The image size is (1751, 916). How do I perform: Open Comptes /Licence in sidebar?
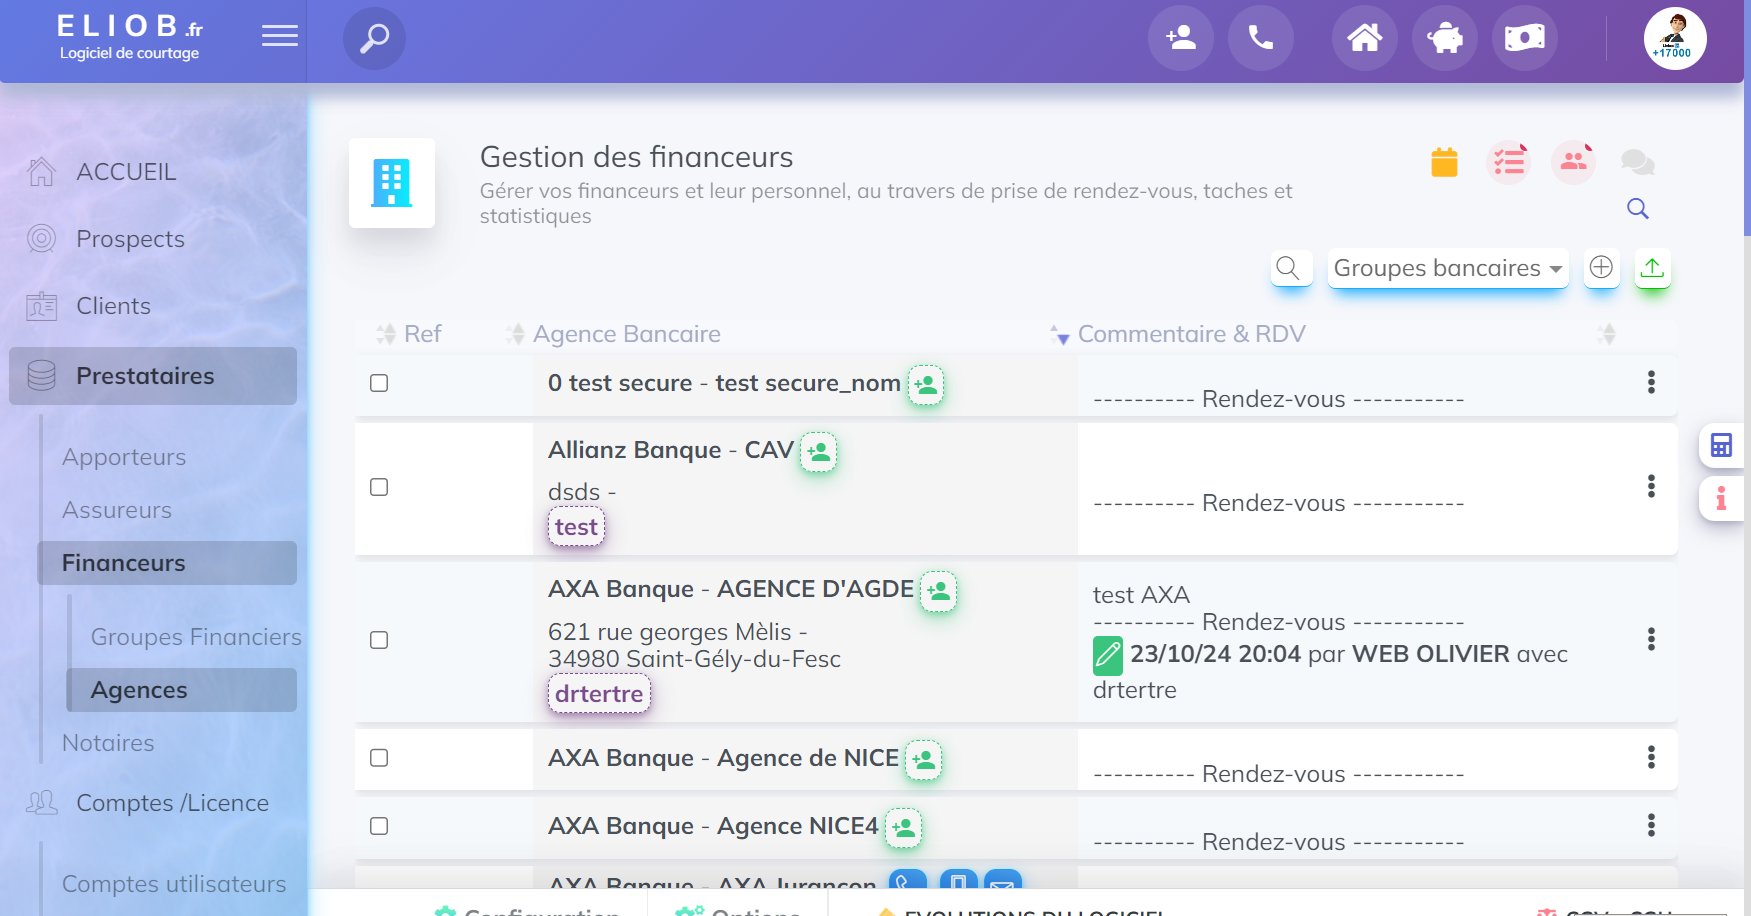[172, 803]
